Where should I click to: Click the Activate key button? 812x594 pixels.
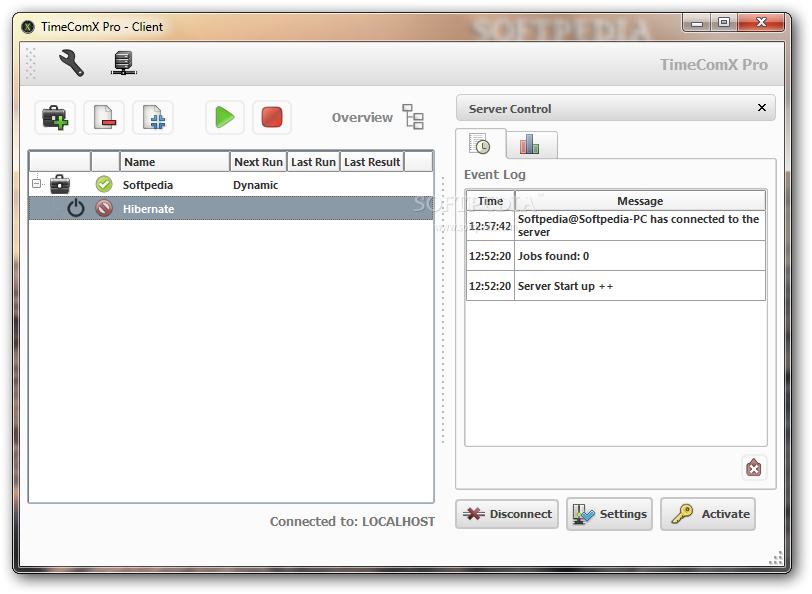tap(708, 514)
